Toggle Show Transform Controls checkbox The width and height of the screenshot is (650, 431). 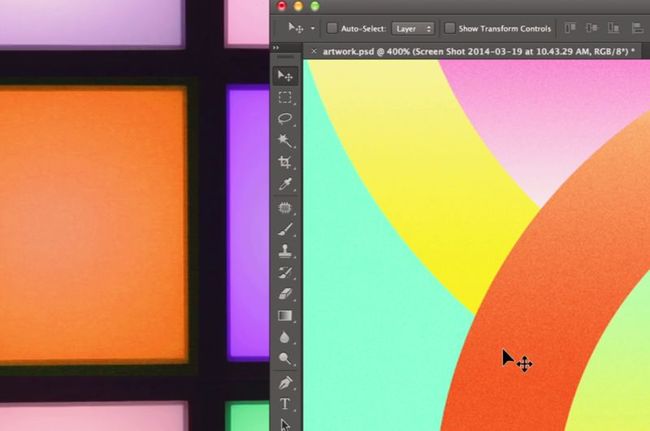point(450,29)
